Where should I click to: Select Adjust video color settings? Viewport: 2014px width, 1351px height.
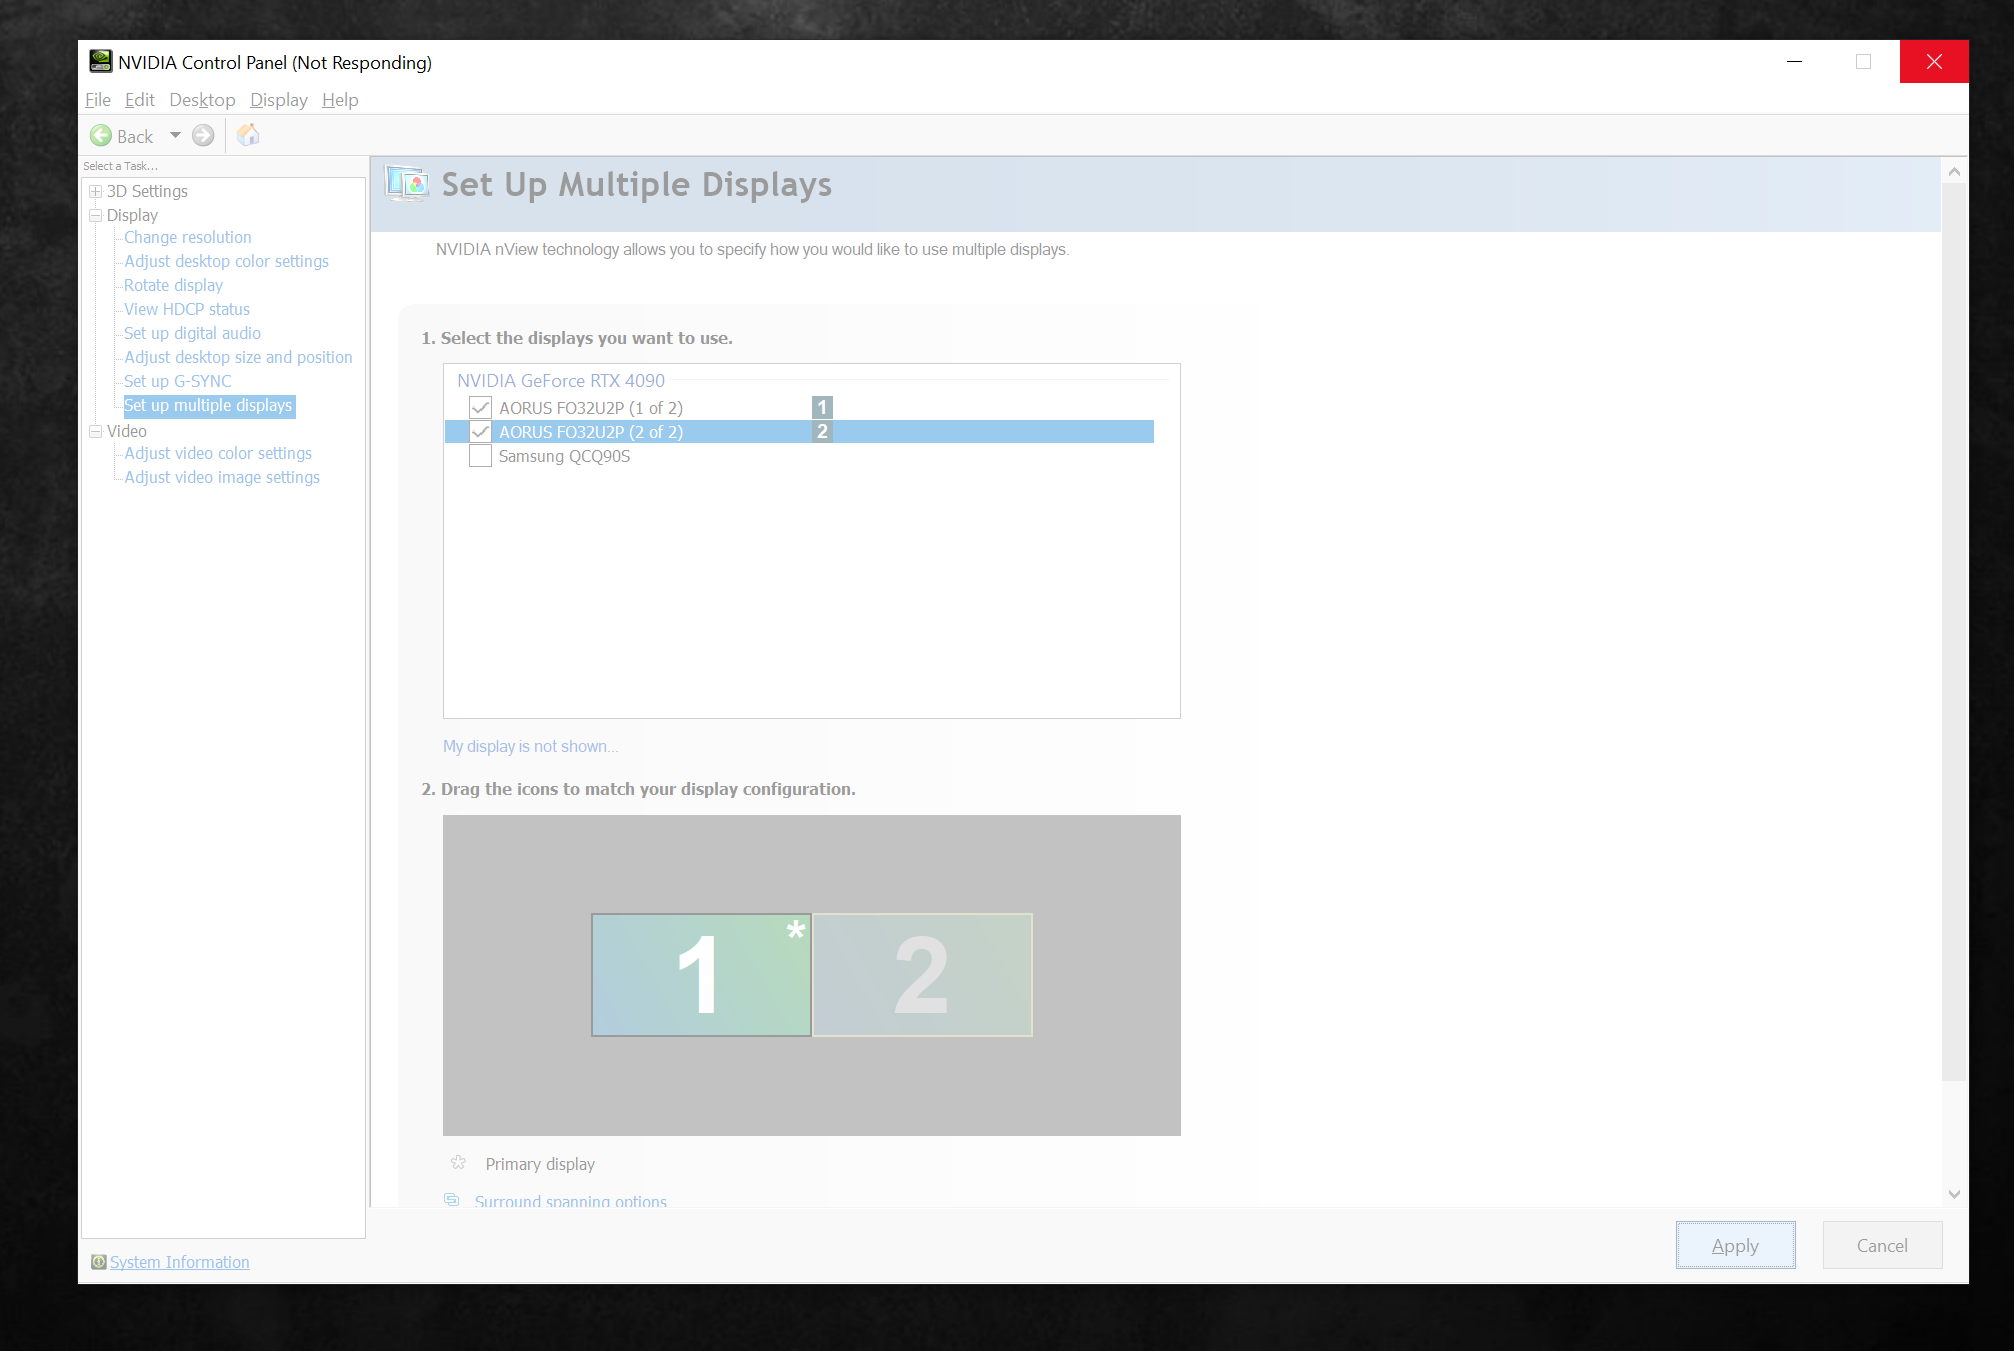[218, 453]
